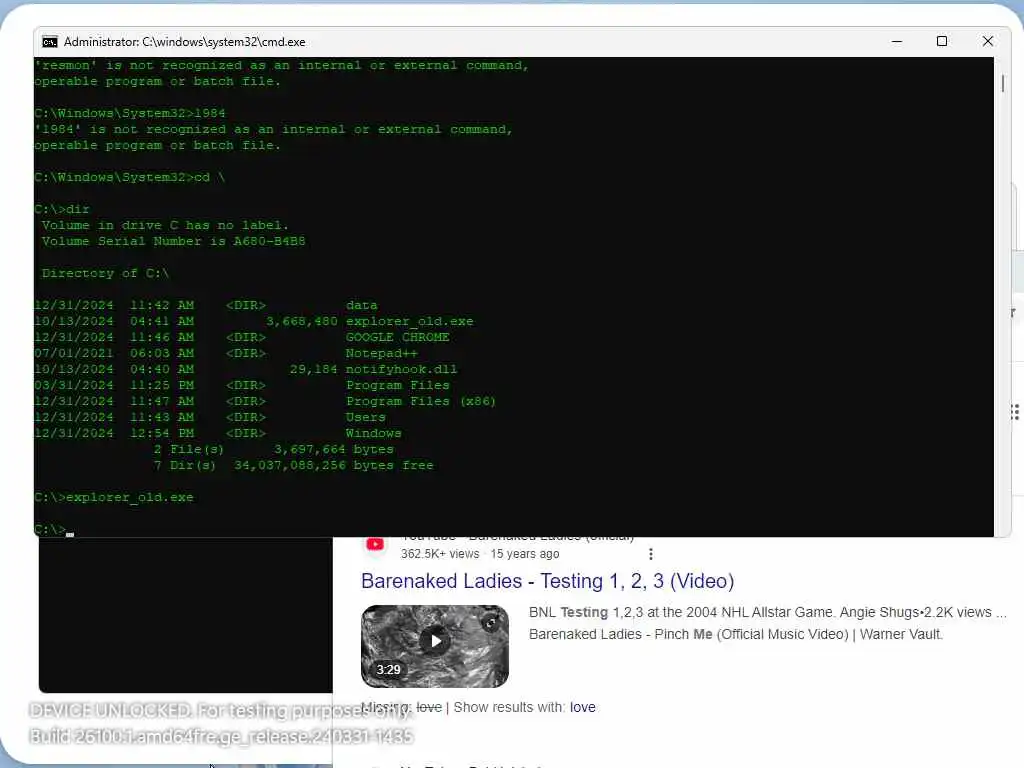Click the '3,697,664 bytes' file total text
The height and width of the screenshot is (768, 1024).
point(334,449)
